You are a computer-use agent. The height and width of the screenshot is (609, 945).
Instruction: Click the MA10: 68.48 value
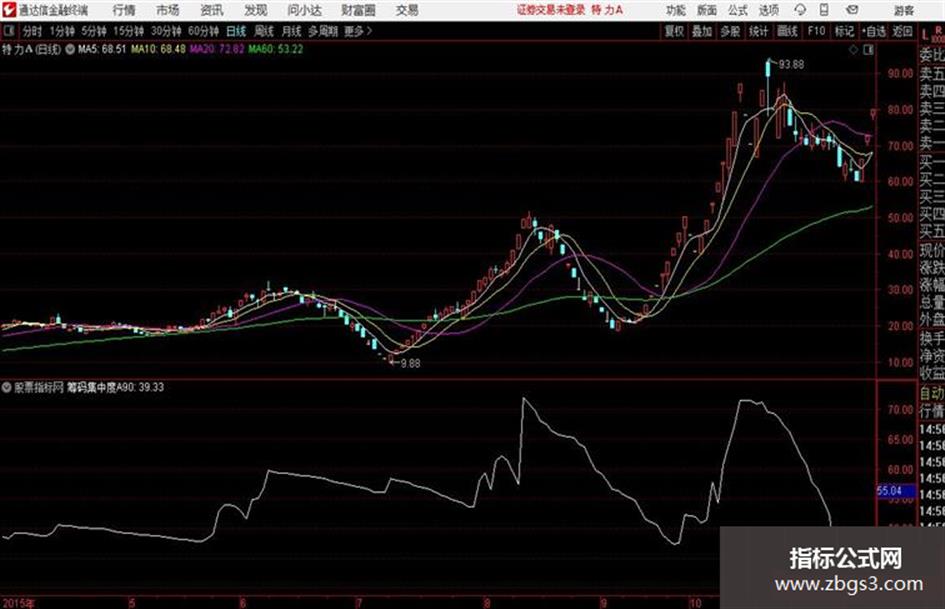pos(158,49)
